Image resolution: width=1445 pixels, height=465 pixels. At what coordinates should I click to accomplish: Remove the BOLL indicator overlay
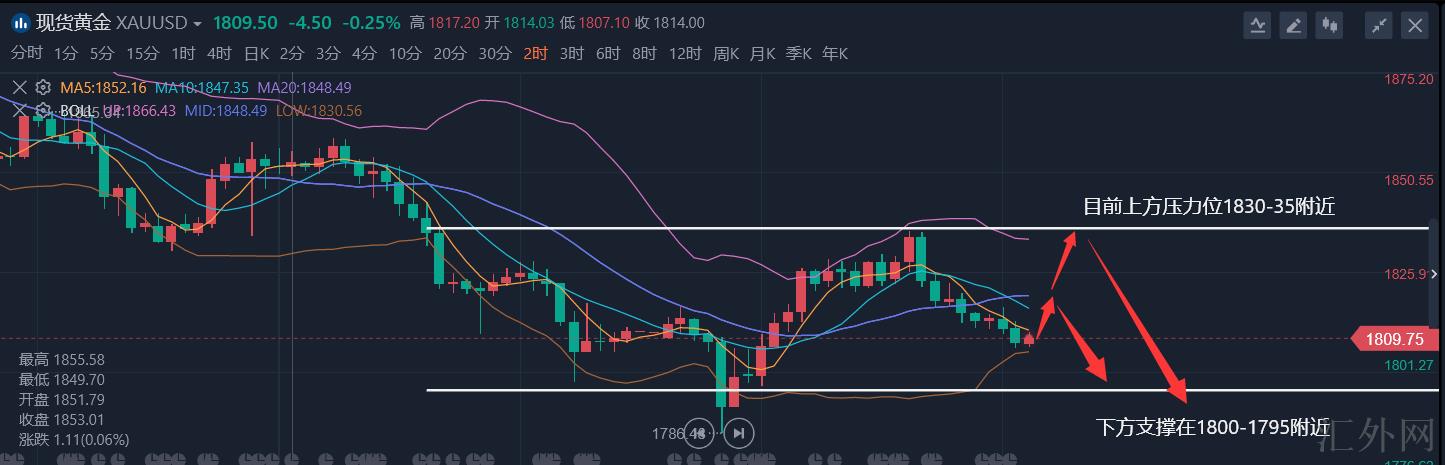pyautogui.click(x=19, y=111)
